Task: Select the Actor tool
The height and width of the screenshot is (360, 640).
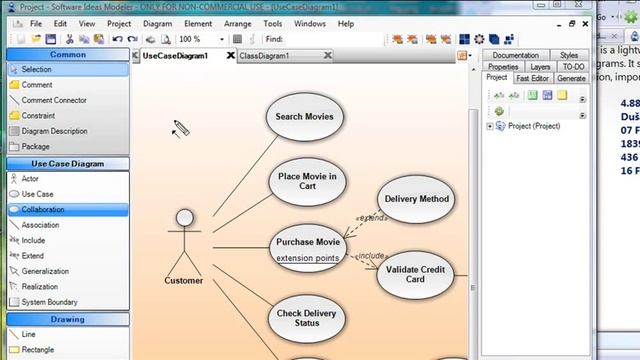Action: 68,179
